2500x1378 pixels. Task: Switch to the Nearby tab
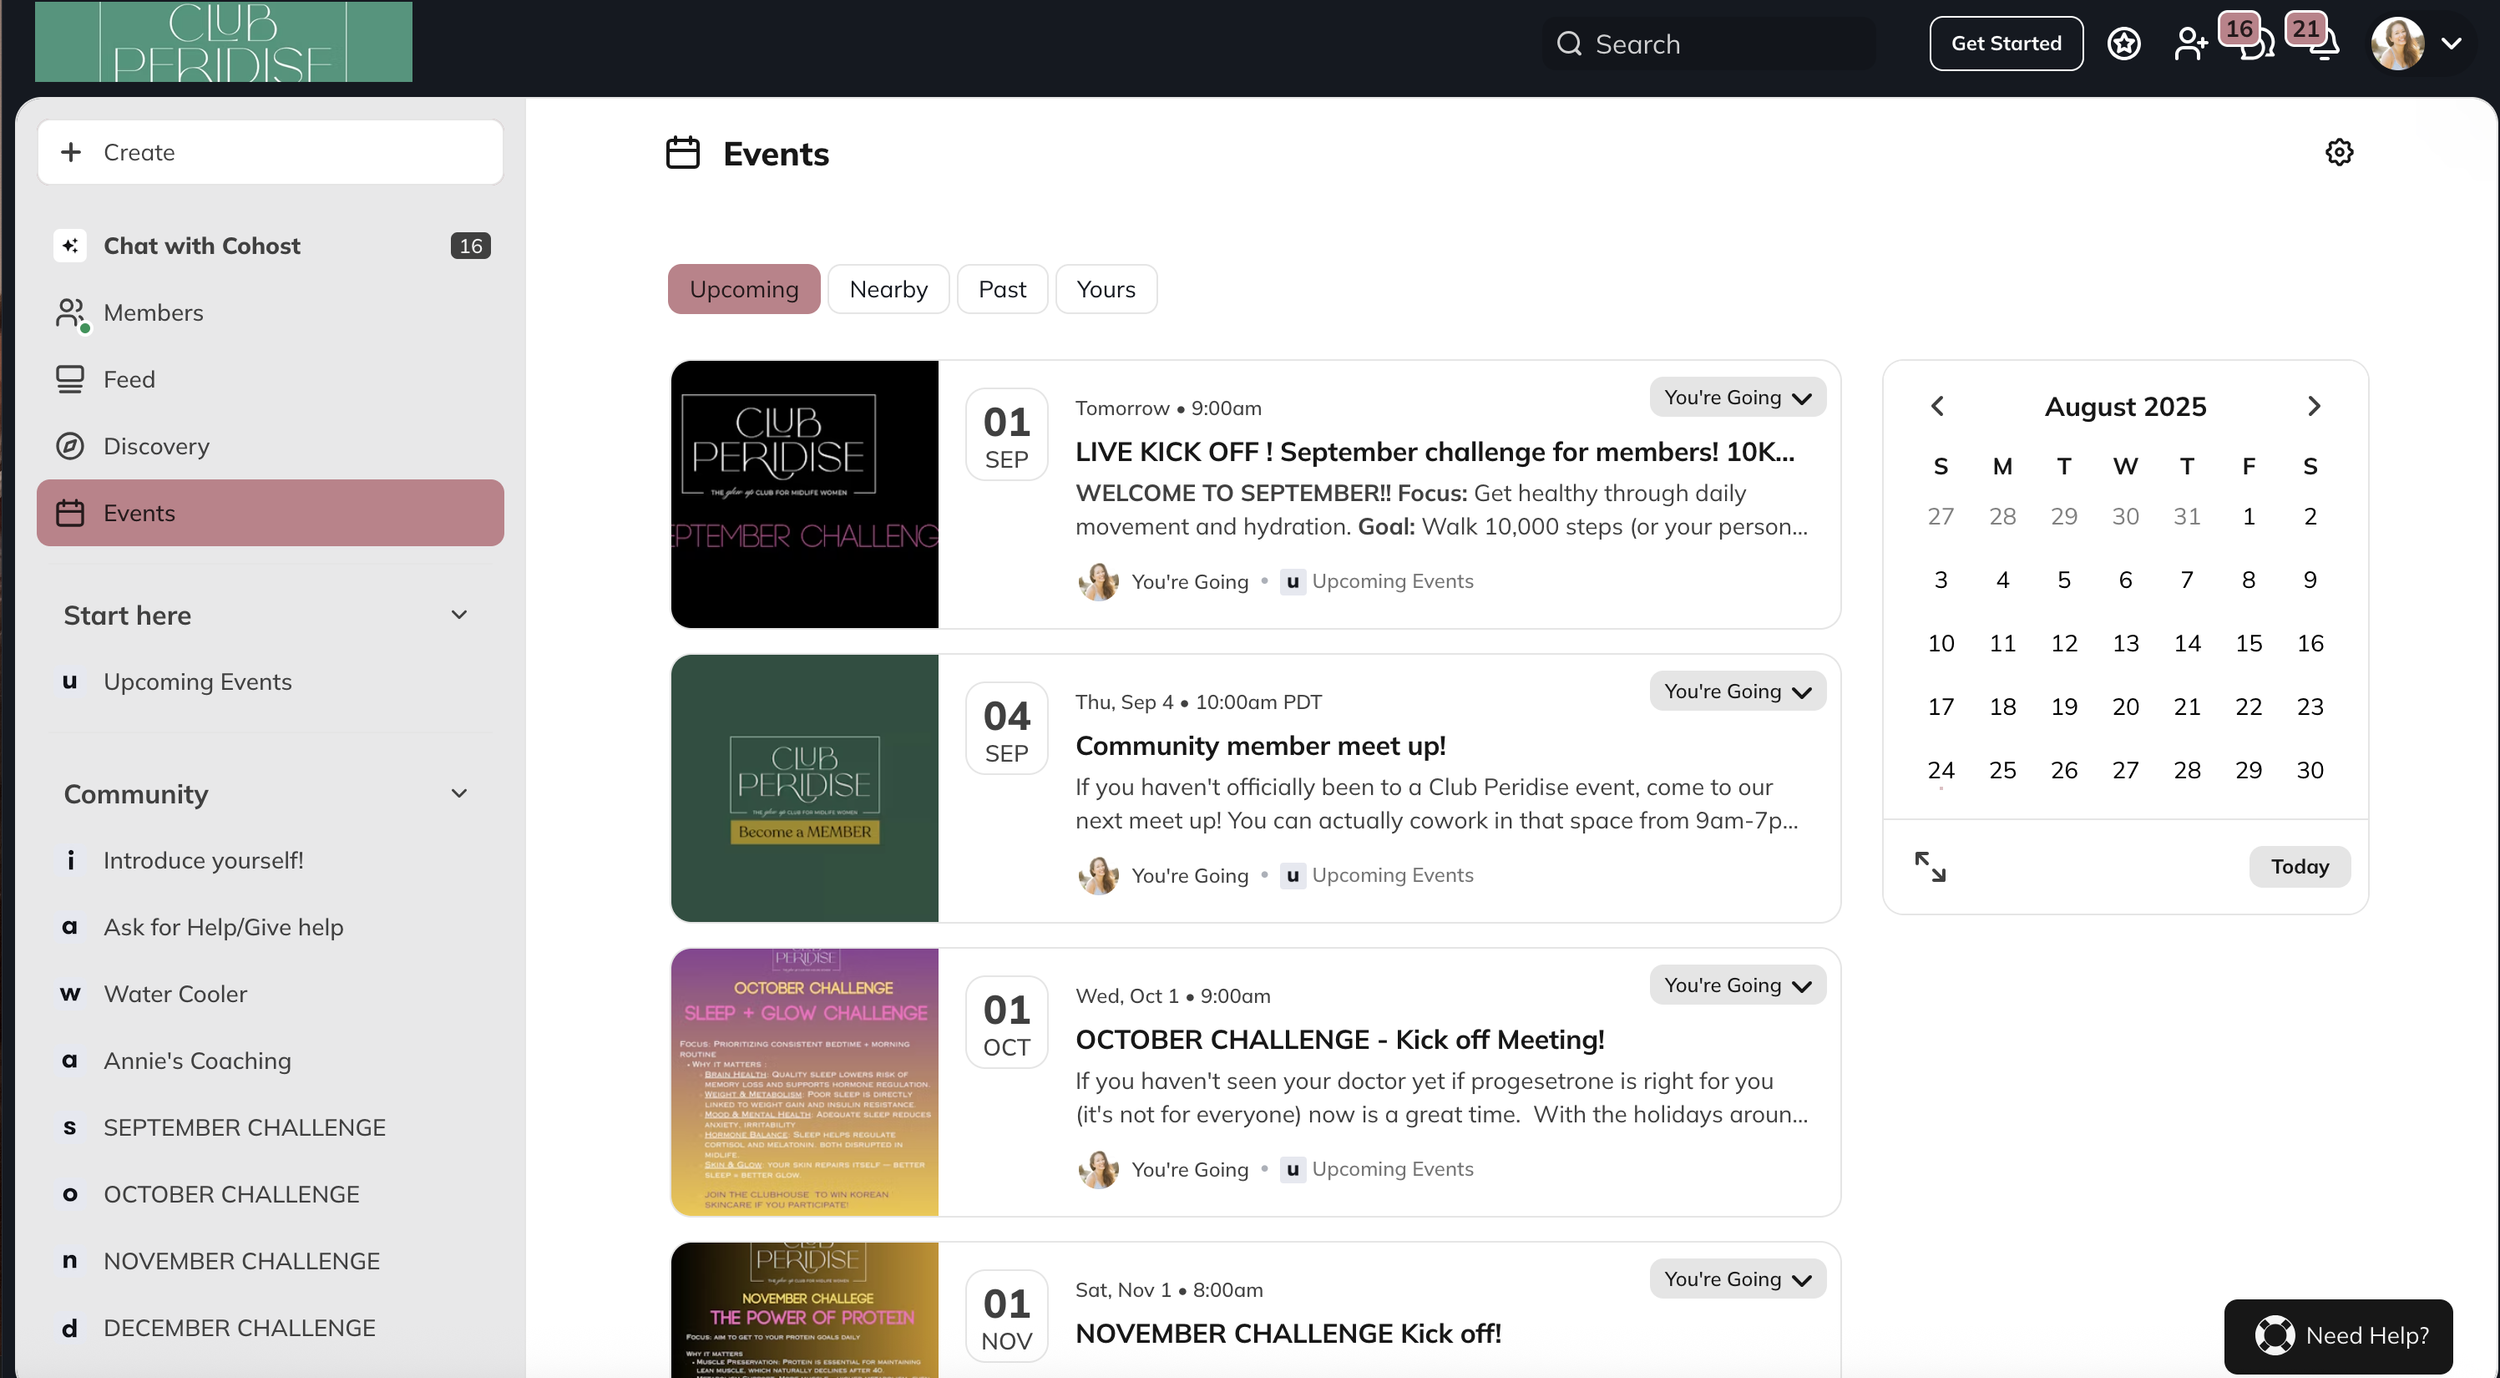coord(888,289)
